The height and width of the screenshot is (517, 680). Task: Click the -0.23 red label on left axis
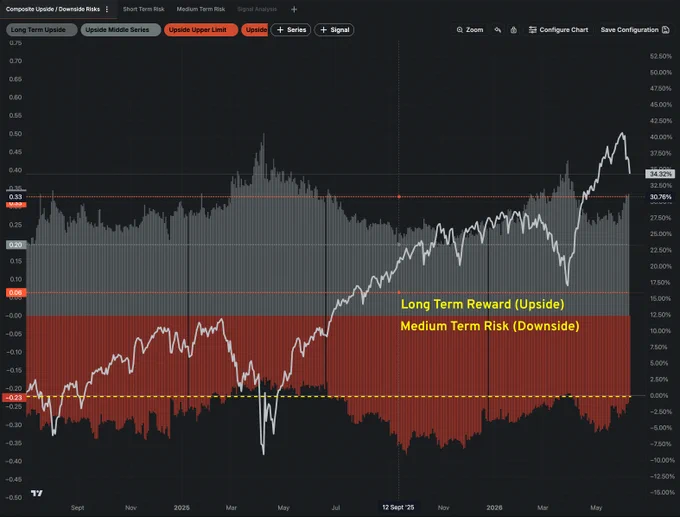[14, 398]
